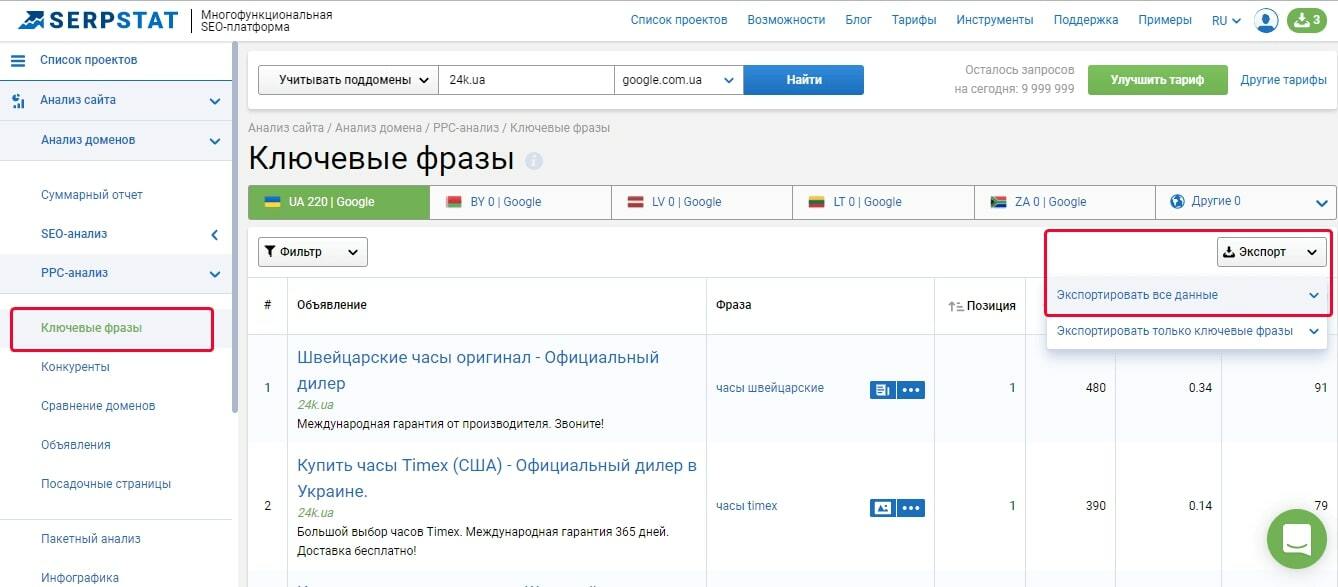Open Список проектов in the top navigation
Image resolution: width=1338 pixels, height=587 pixels.
[x=679, y=20]
